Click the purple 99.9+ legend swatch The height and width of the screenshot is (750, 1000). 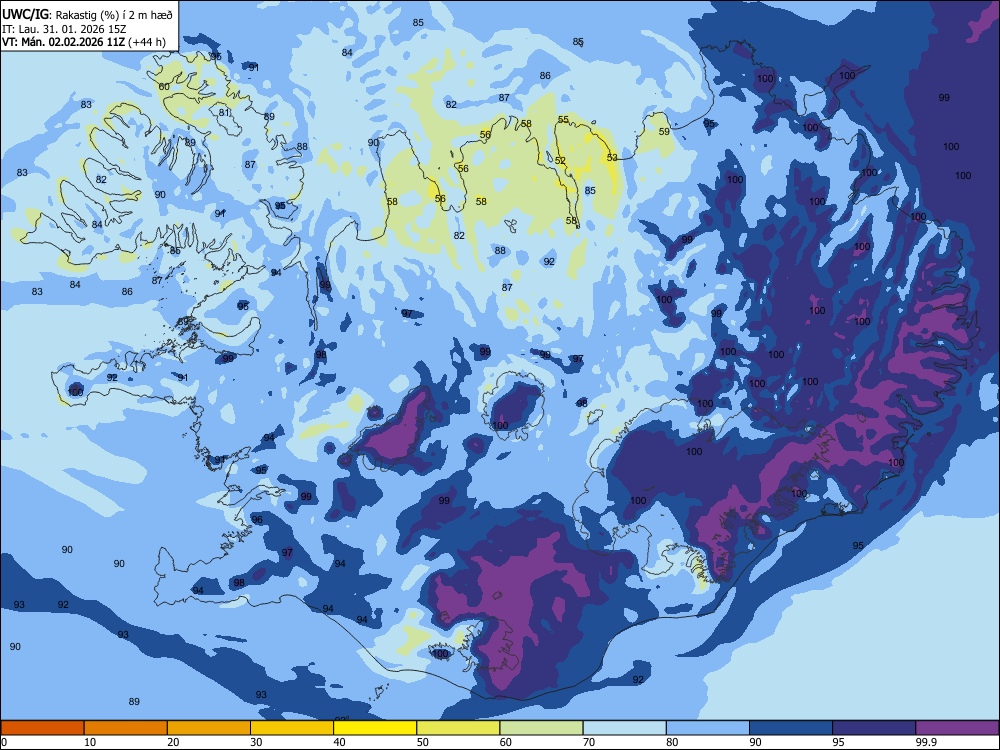click(x=957, y=728)
